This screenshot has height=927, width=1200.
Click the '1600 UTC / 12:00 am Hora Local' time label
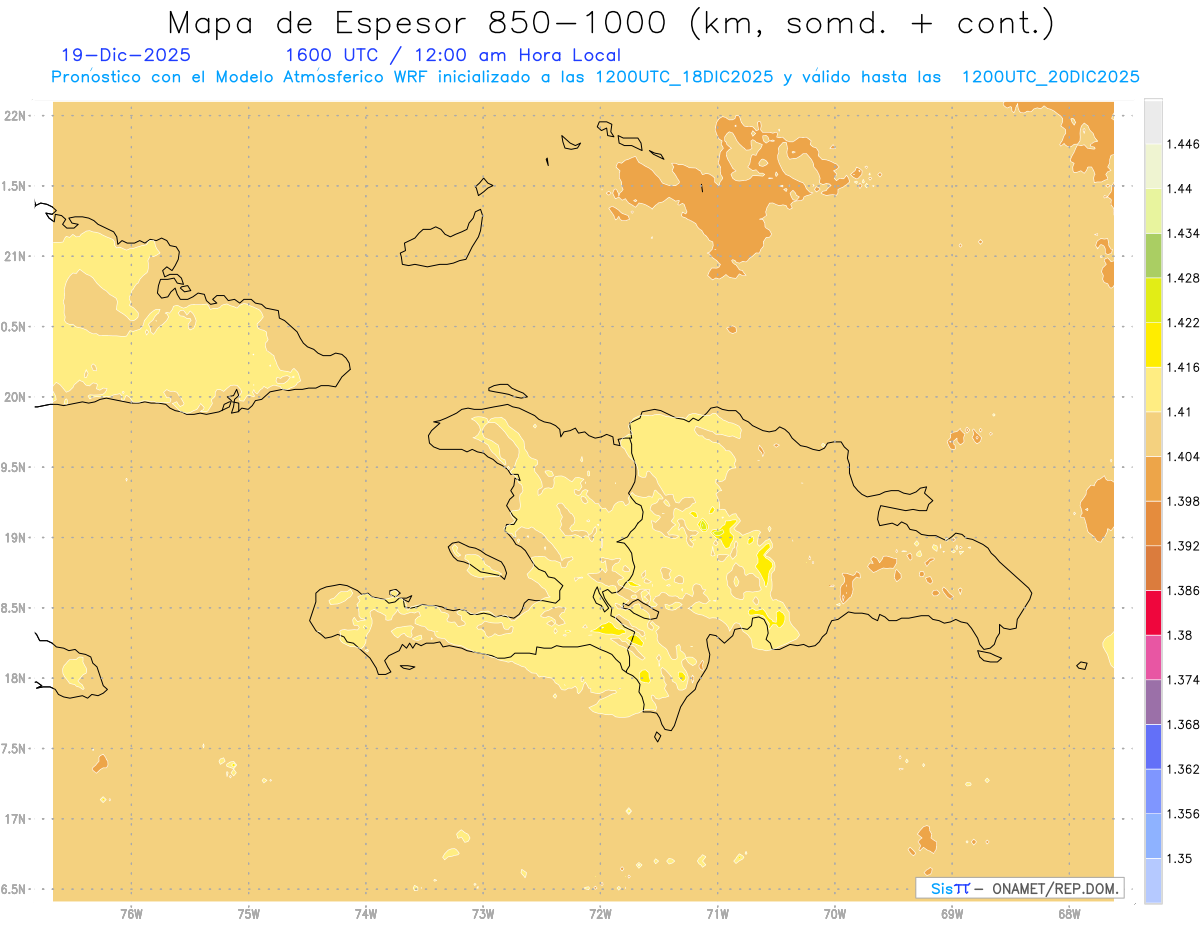pyautogui.click(x=453, y=55)
